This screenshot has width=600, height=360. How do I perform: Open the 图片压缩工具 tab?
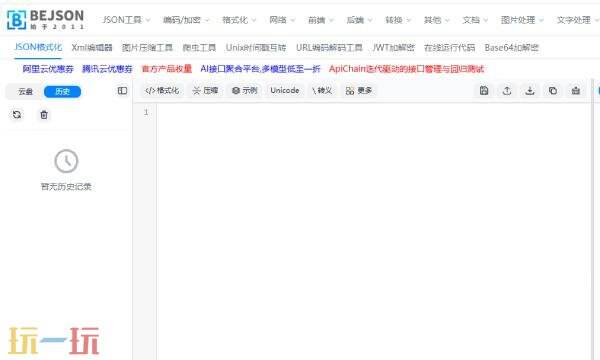click(147, 47)
